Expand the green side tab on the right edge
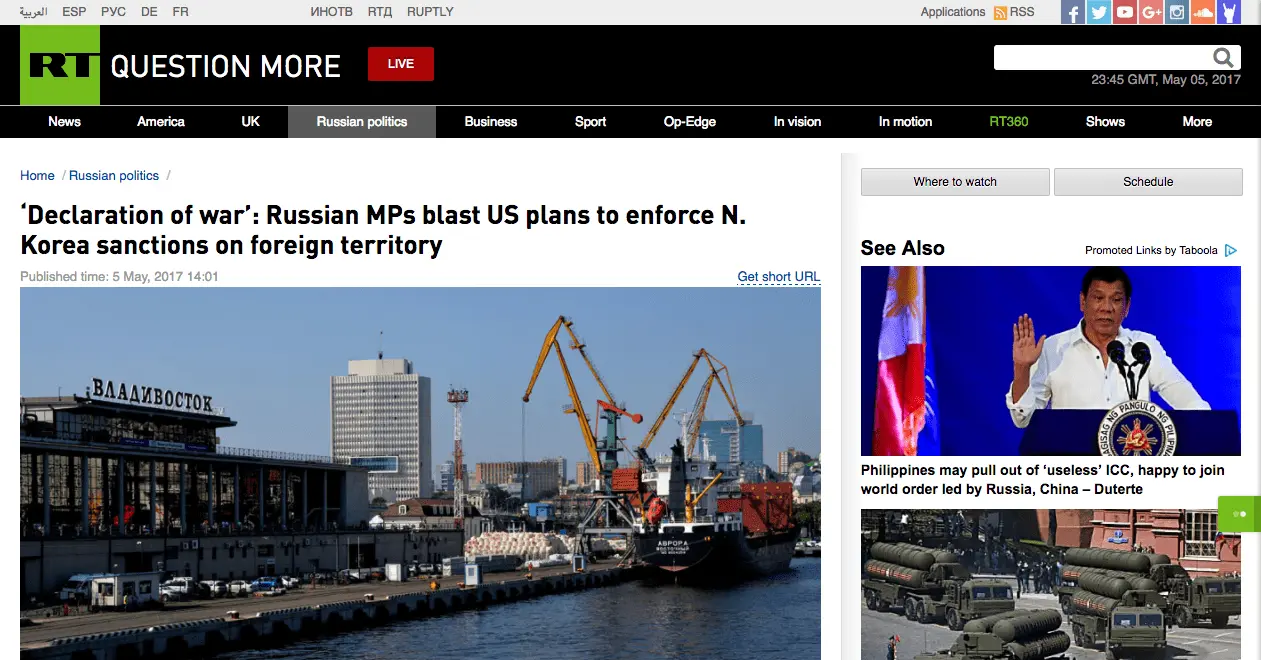This screenshot has height=660, width=1261. pos(1240,514)
